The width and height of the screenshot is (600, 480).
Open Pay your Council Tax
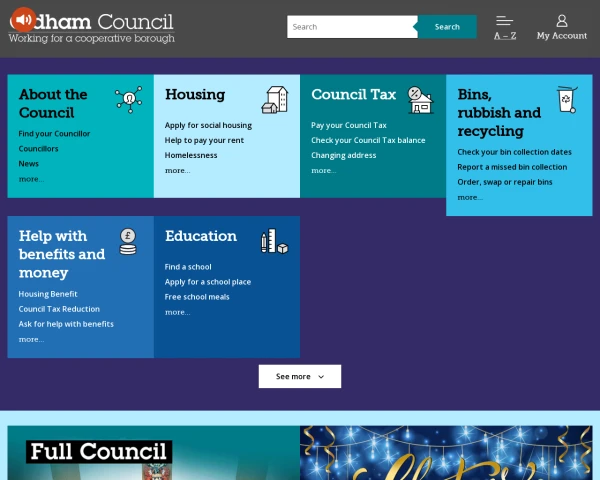(x=349, y=125)
